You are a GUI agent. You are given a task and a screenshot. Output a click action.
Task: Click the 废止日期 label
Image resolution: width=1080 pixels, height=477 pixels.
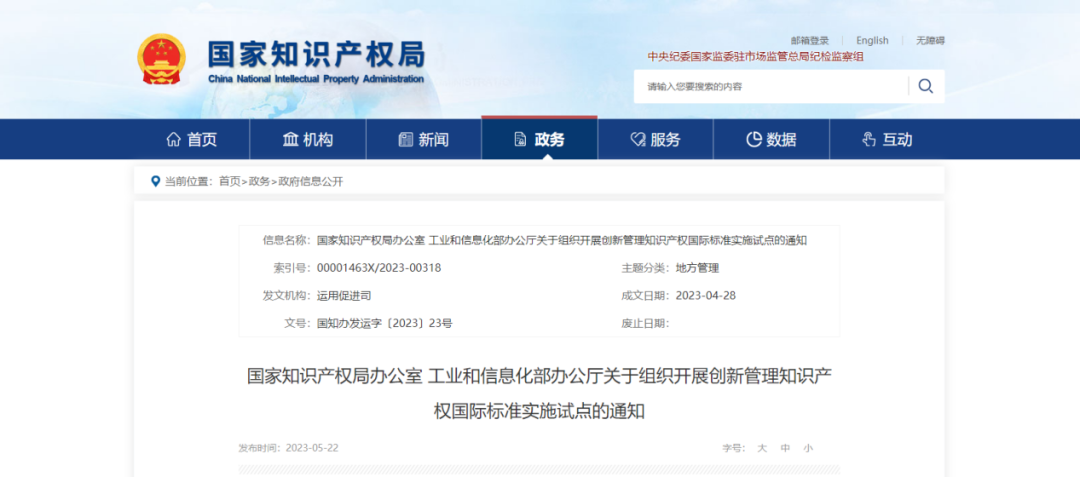[645, 323]
